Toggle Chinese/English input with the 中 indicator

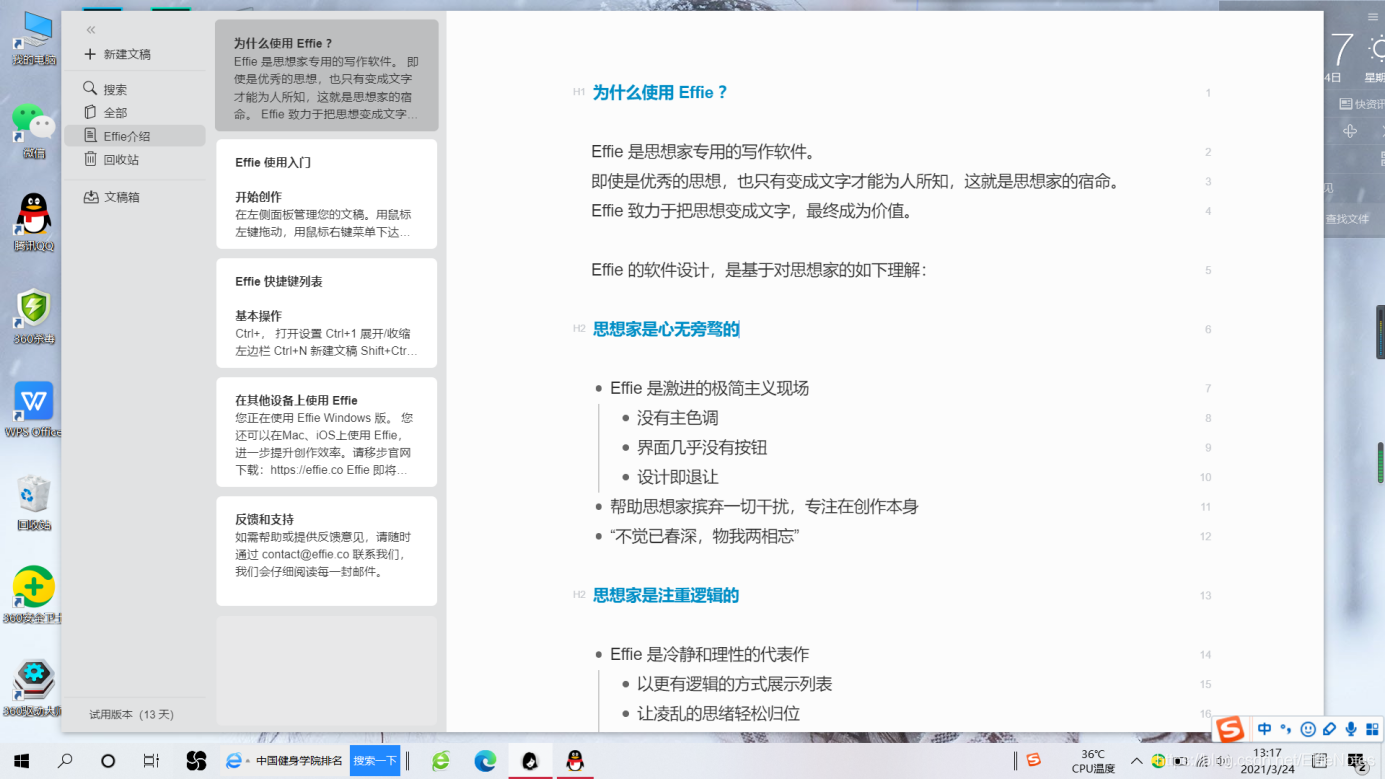click(x=1263, y=730)
